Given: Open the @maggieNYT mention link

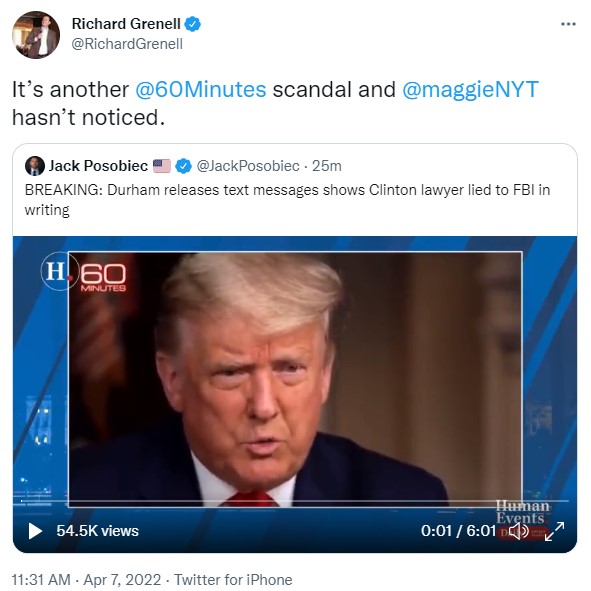Looking at the screenshot, I should (470, 90).
